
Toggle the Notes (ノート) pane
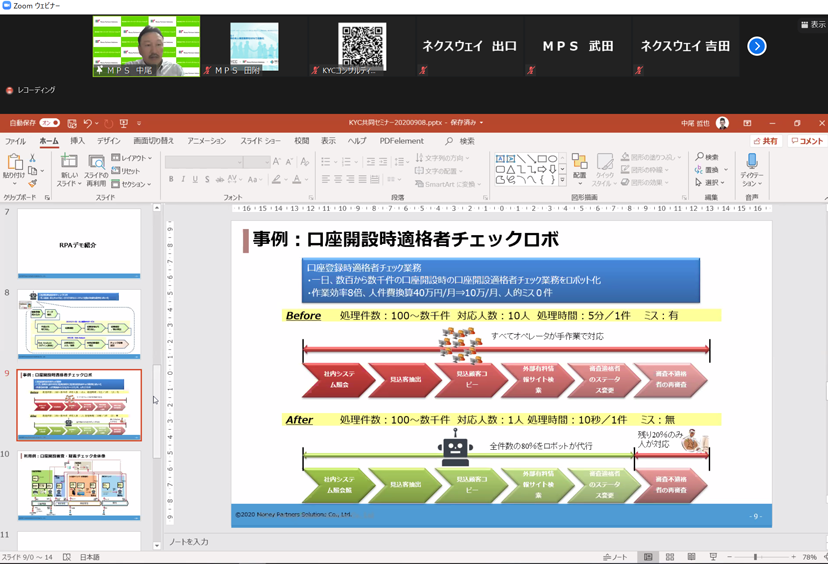coord(616,557)
